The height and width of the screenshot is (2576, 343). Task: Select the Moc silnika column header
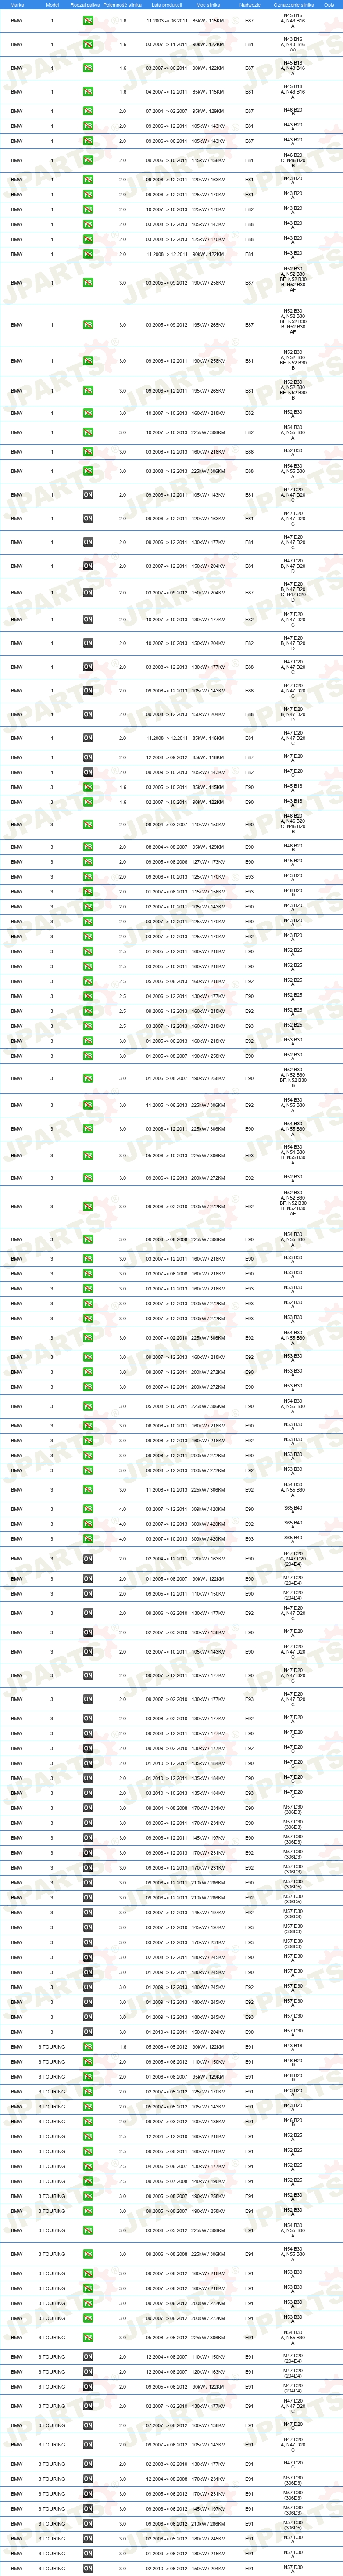(208, 4)
